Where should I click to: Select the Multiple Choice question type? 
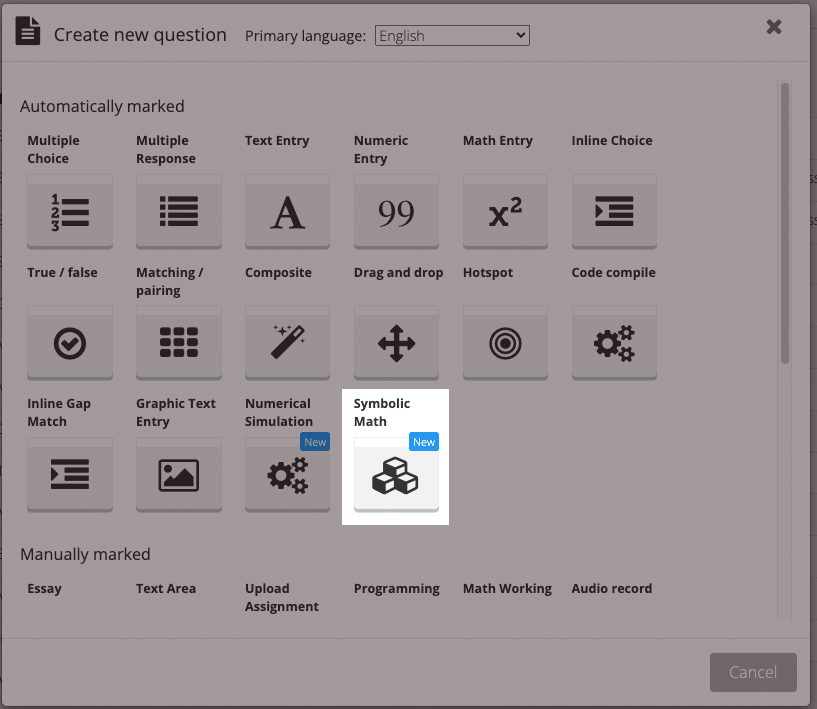[70, 212]
